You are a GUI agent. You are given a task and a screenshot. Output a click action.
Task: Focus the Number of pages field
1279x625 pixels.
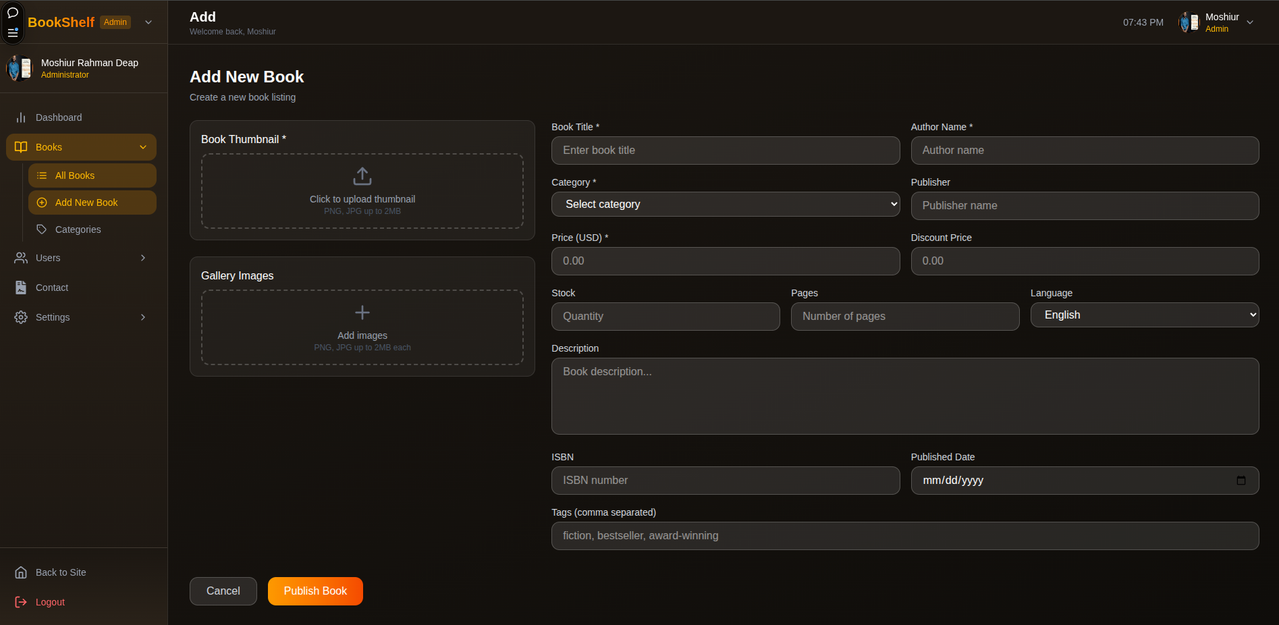[905, 316]
